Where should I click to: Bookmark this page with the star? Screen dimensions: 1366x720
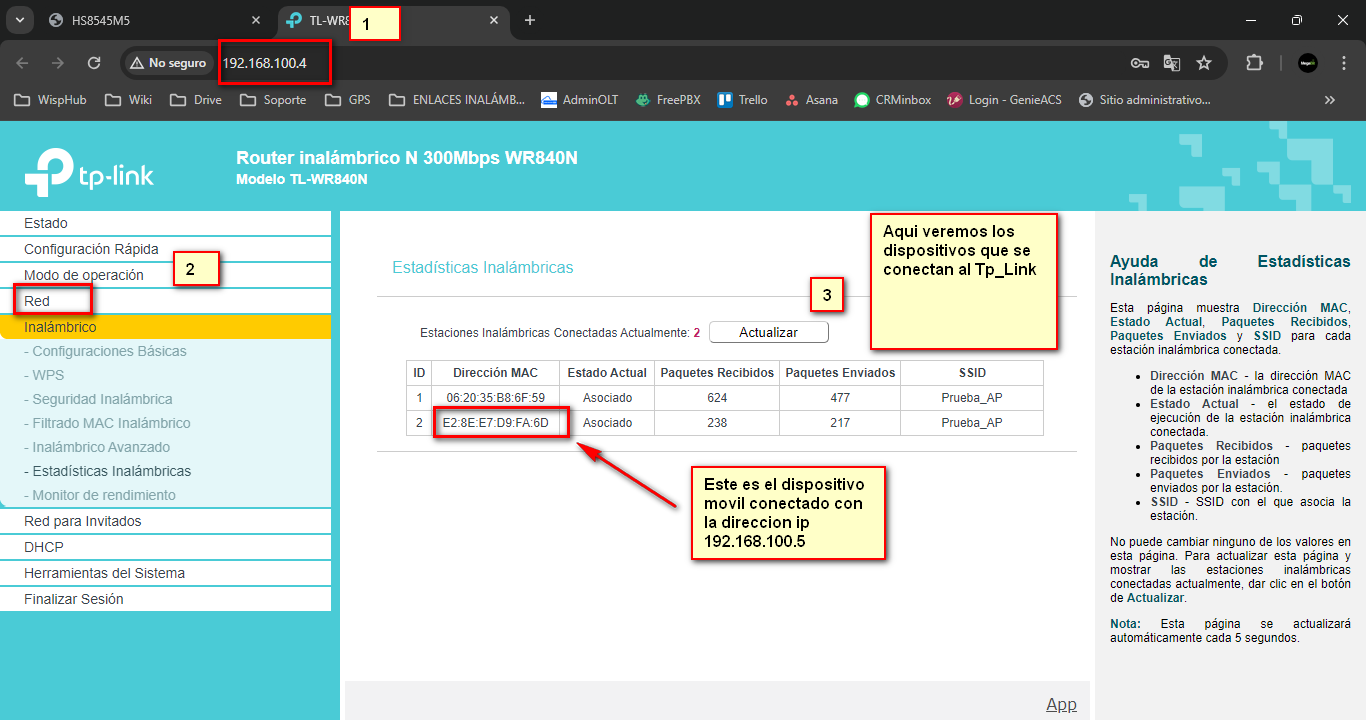coord(1204,63)
